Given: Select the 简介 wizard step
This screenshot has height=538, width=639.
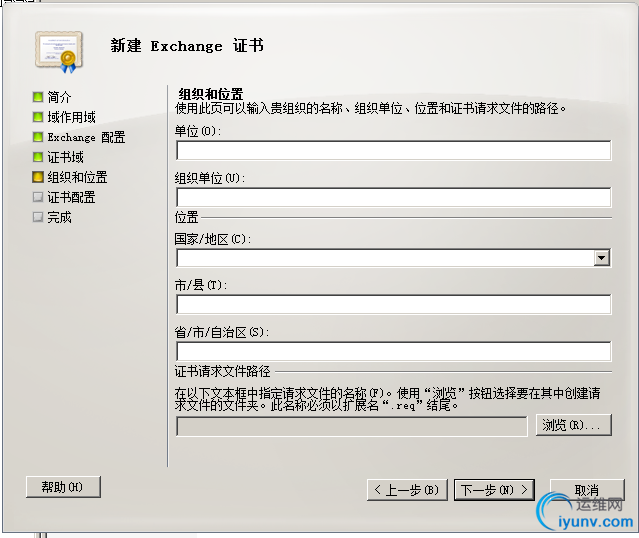Looking at the screenshot, I should pos(59,97).
